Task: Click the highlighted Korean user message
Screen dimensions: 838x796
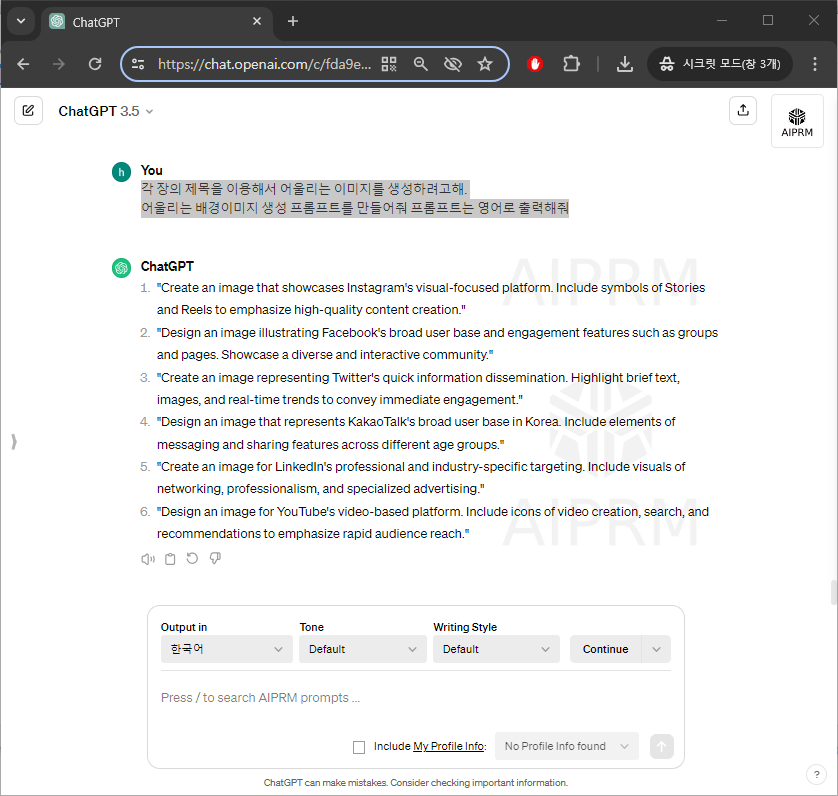Action: pos(355,198)
